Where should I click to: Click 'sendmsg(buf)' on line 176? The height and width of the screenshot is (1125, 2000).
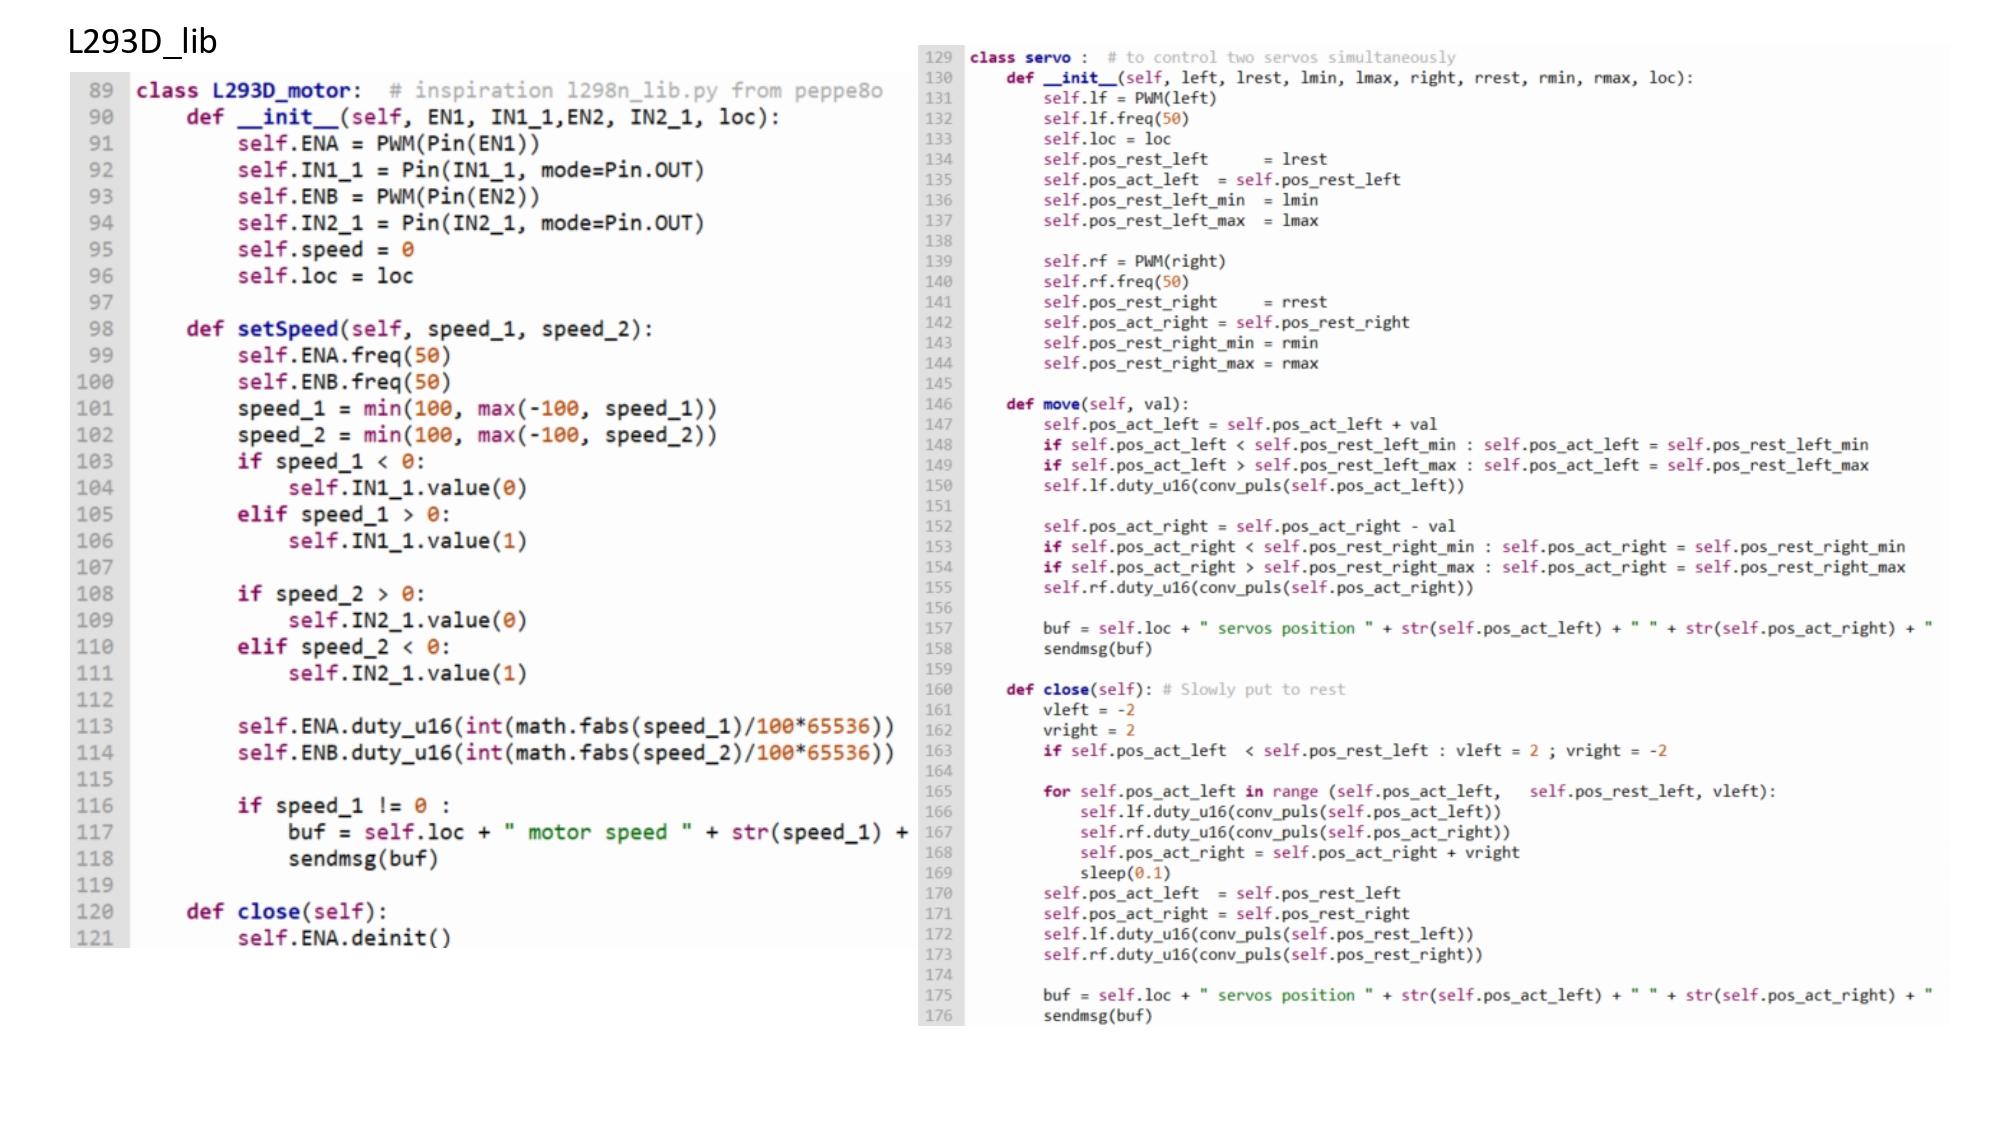click(1098, 1016)
